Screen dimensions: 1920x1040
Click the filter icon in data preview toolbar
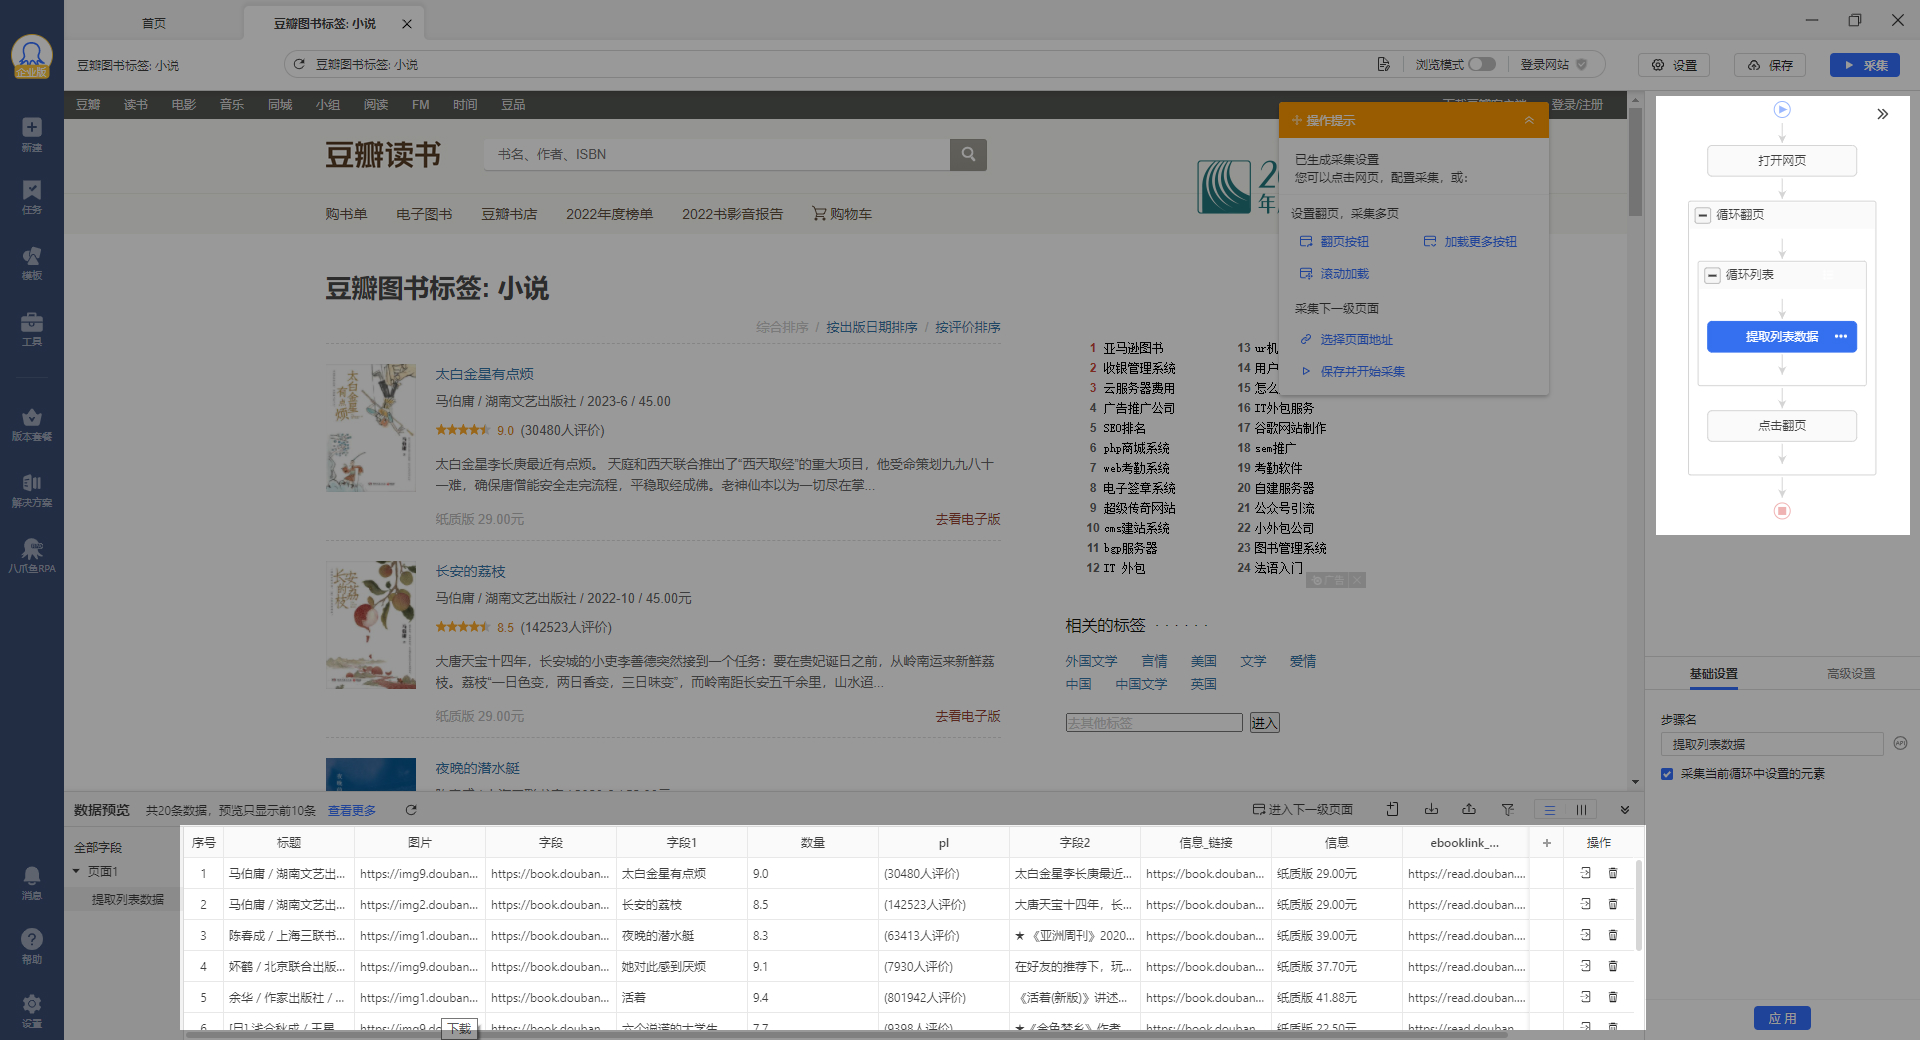coord(1507,810)
